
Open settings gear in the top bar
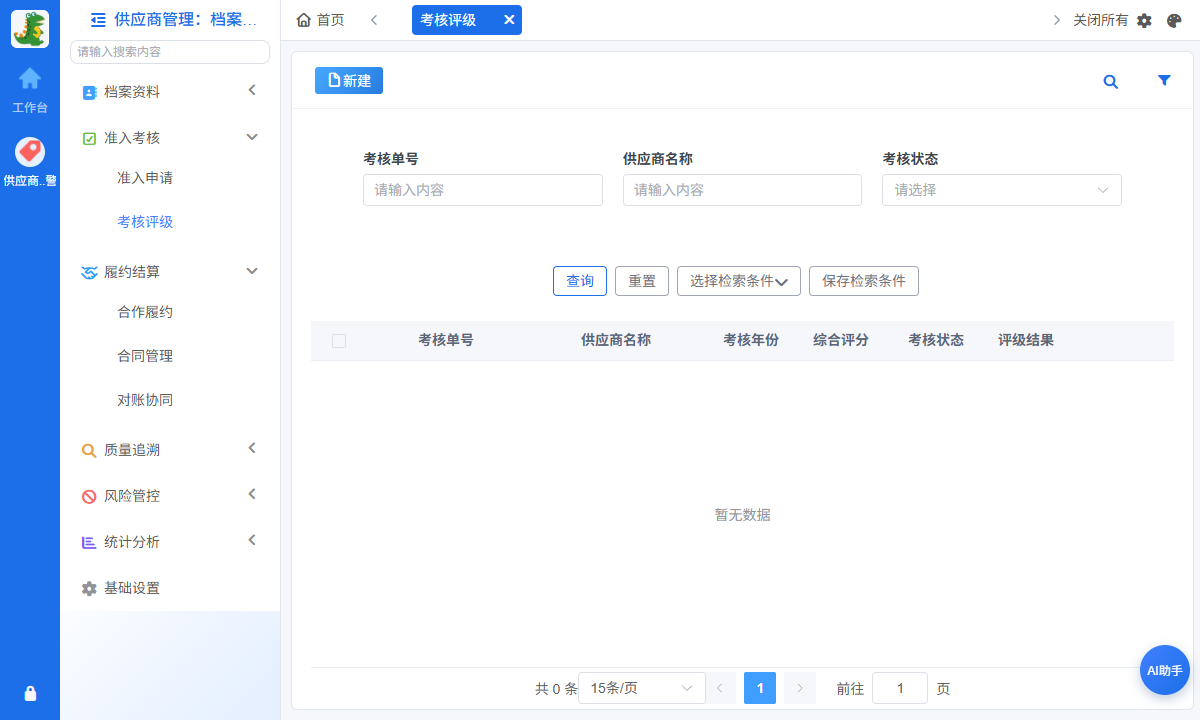tap(1145, 20)
